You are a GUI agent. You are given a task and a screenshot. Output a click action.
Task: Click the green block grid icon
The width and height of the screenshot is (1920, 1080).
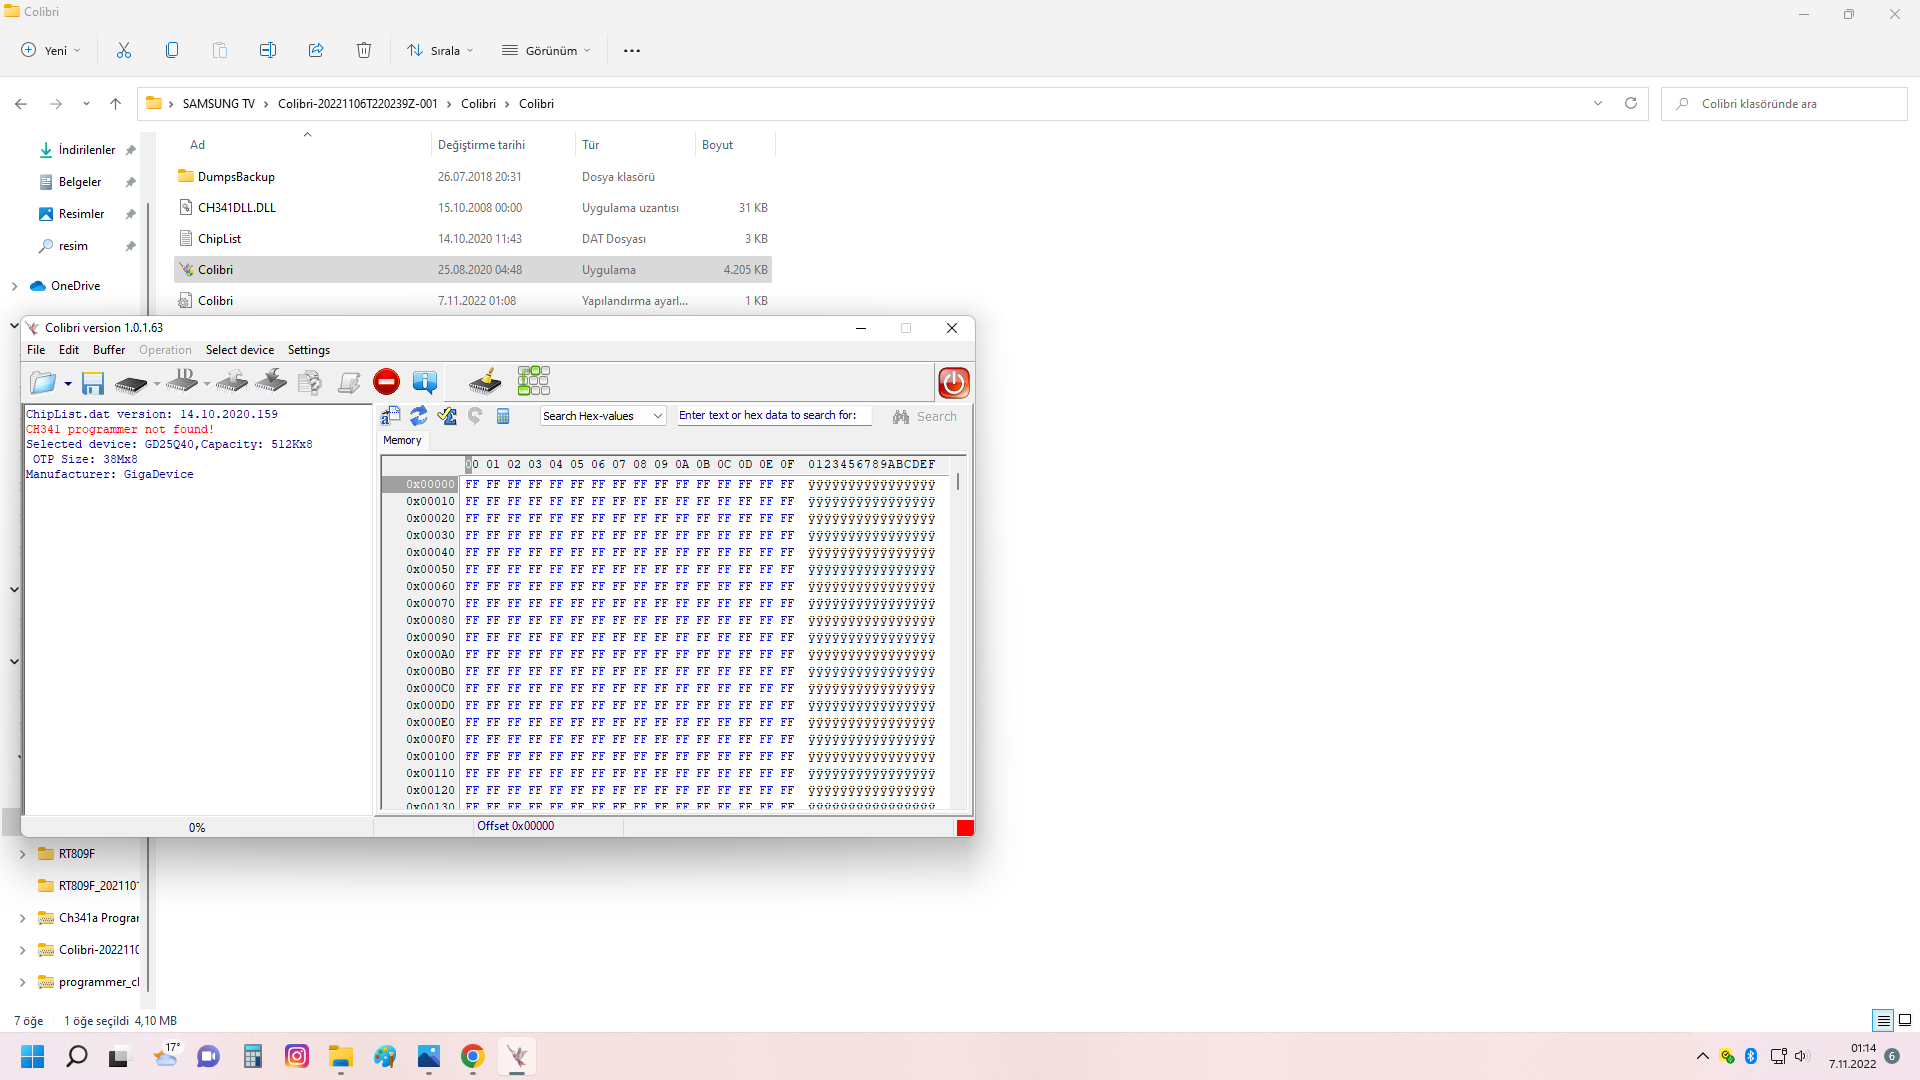tap(534, 381)
